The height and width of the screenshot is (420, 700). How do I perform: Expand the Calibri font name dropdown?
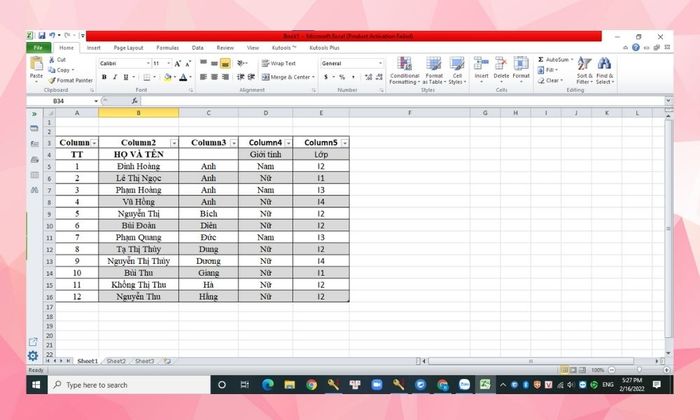click(x=146, y=63)
